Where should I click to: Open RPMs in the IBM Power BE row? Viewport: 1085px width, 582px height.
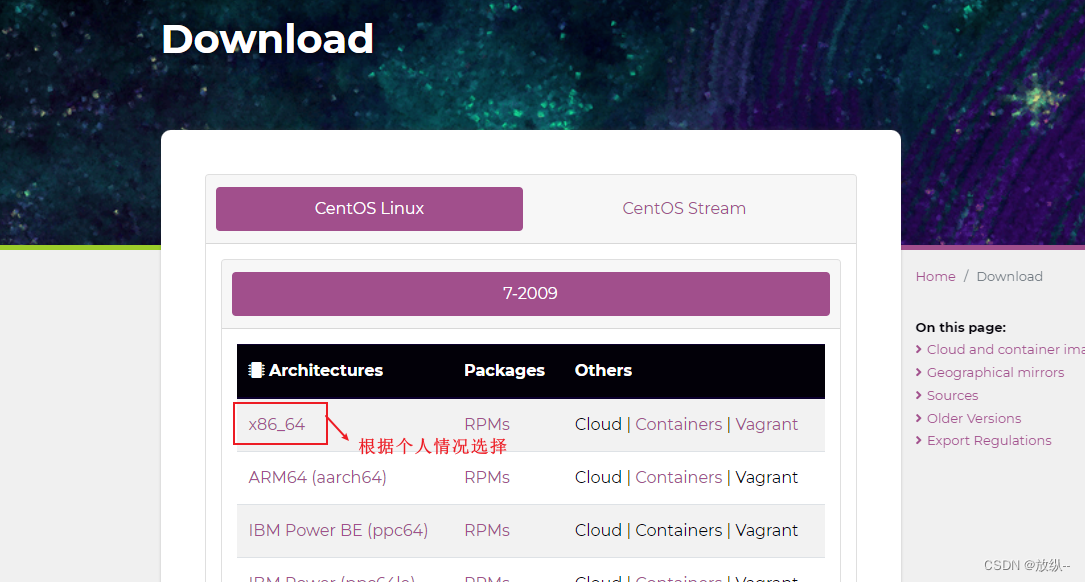[487, 530]
